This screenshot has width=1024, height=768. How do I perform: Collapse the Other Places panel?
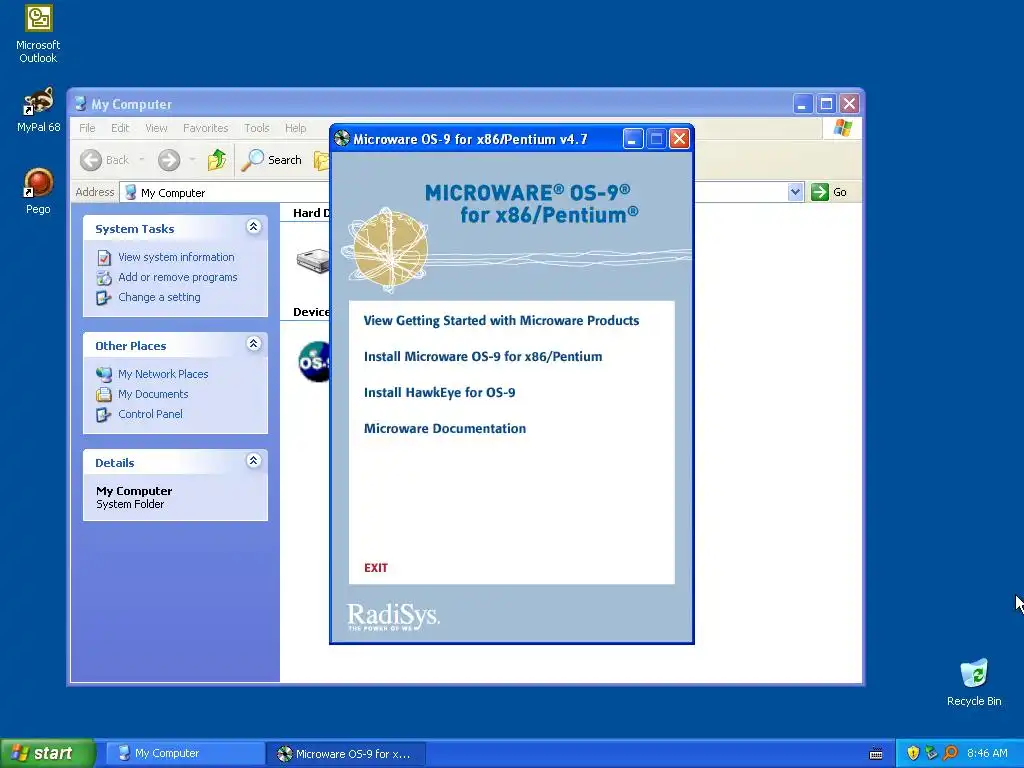[x=253, y=344]
